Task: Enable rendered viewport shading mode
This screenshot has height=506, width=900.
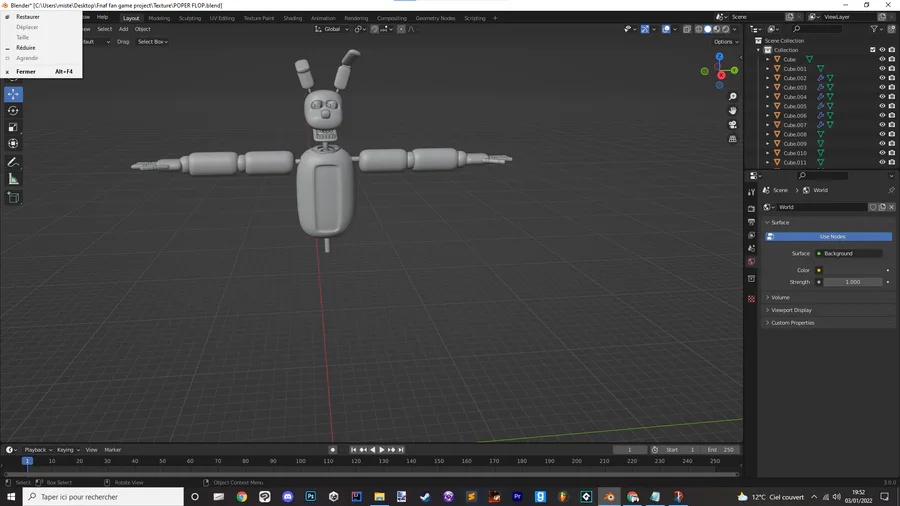Action: (726, 29)
